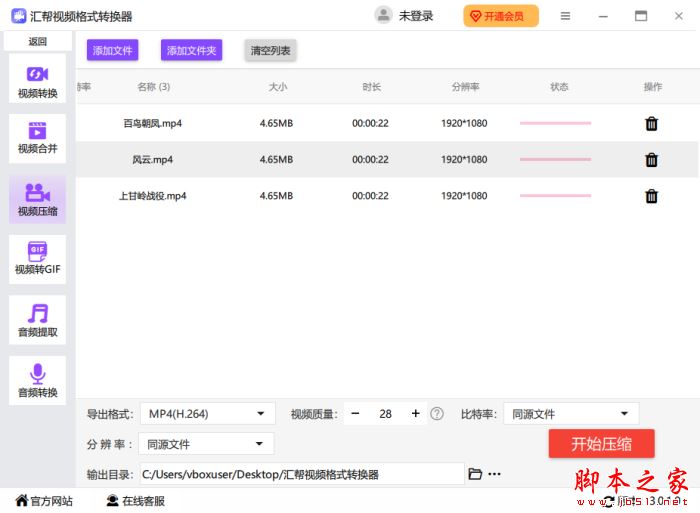Click the 分辨率 column header
This screenshot has height=513, width=700.
coord(465,87)
